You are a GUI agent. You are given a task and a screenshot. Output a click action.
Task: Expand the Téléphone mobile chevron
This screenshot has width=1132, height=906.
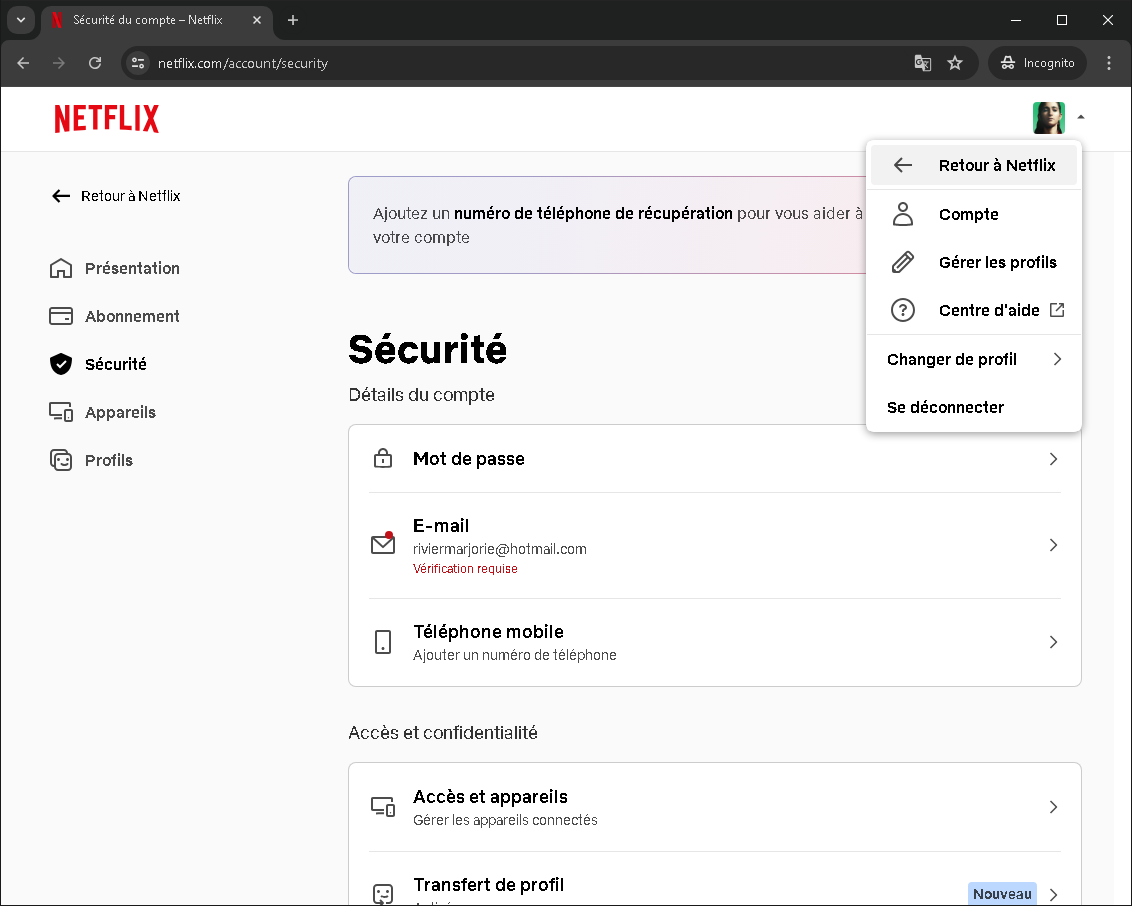pos(1053,642)
